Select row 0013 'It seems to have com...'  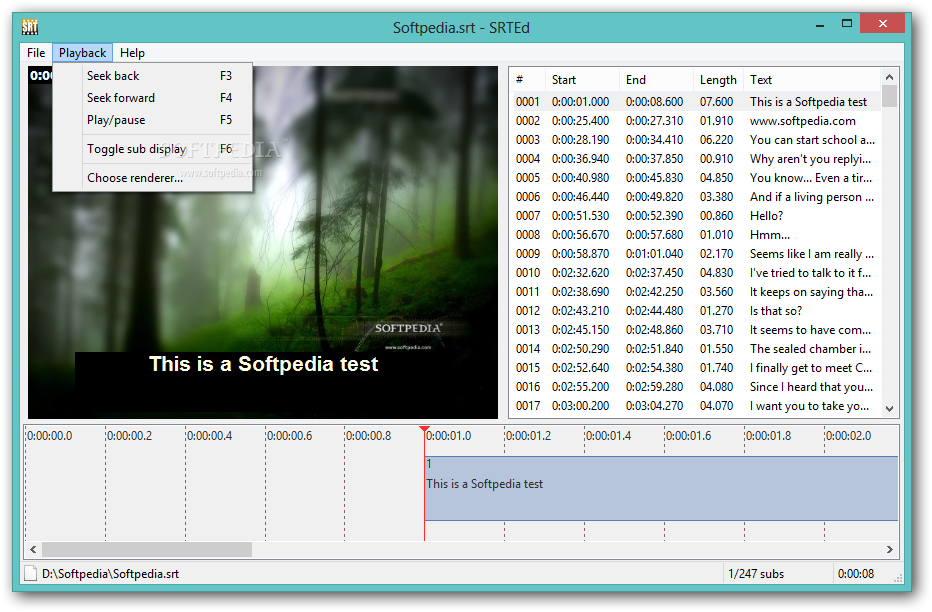697,330
